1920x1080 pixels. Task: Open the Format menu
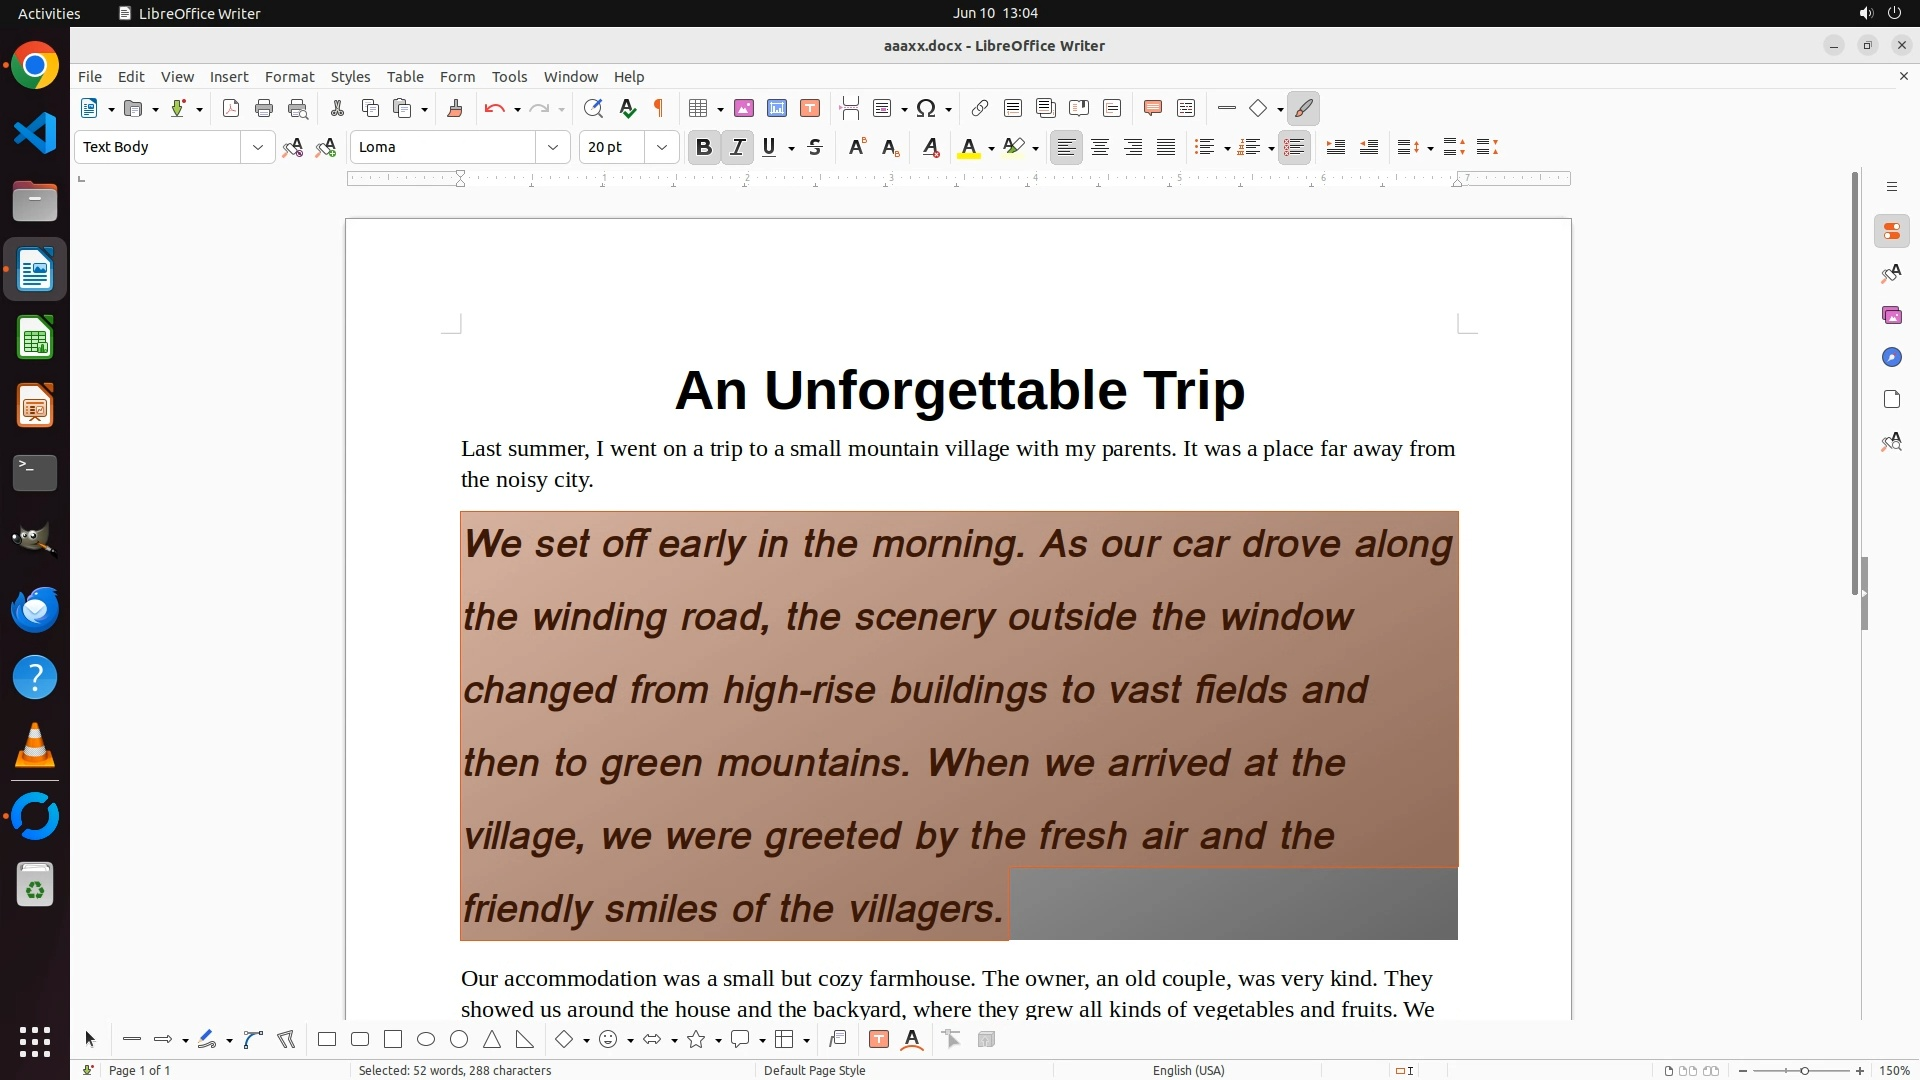289,77
